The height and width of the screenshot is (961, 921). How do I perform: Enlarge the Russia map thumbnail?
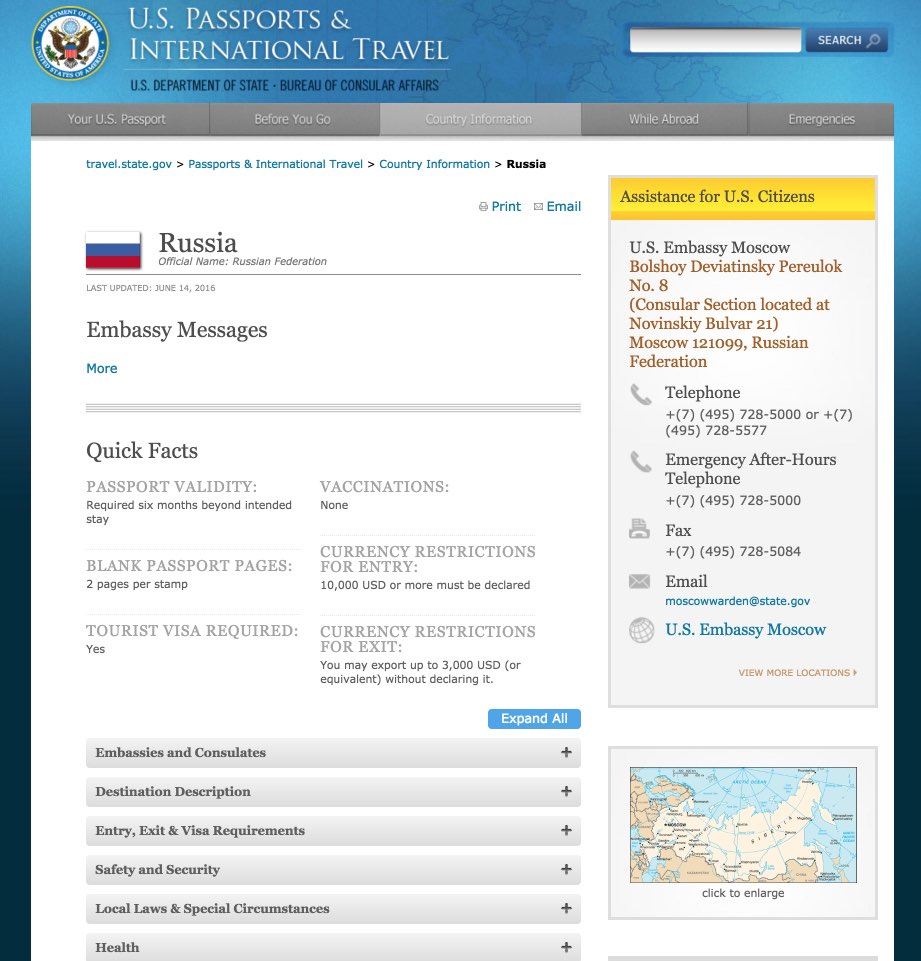tap(743, 825)
